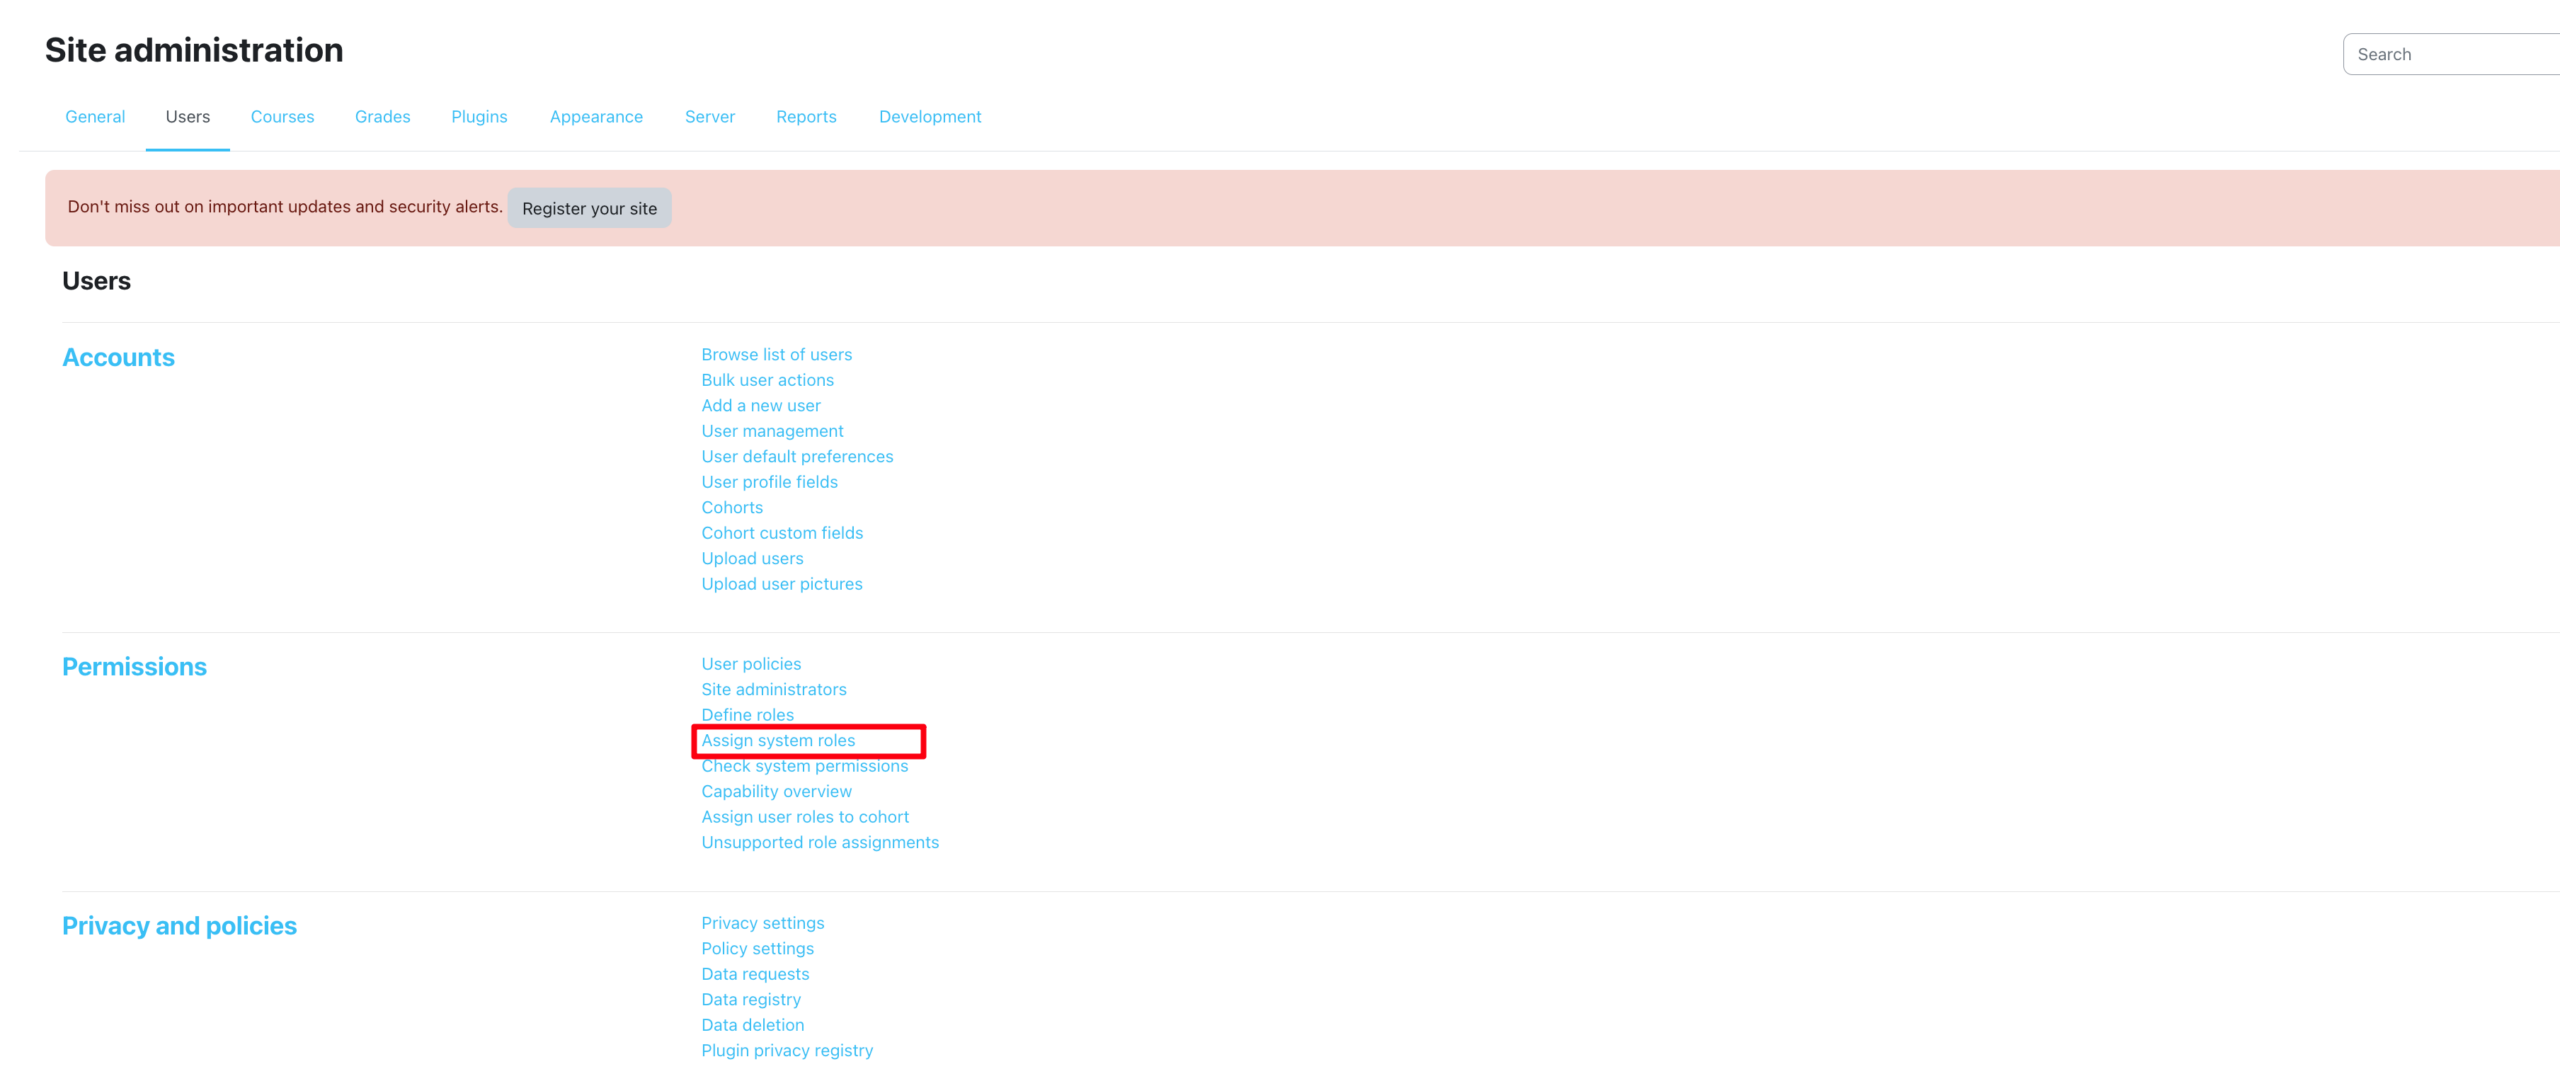Open Site administrators settings
2560x1086 pixels.
[x=773, y=689]
